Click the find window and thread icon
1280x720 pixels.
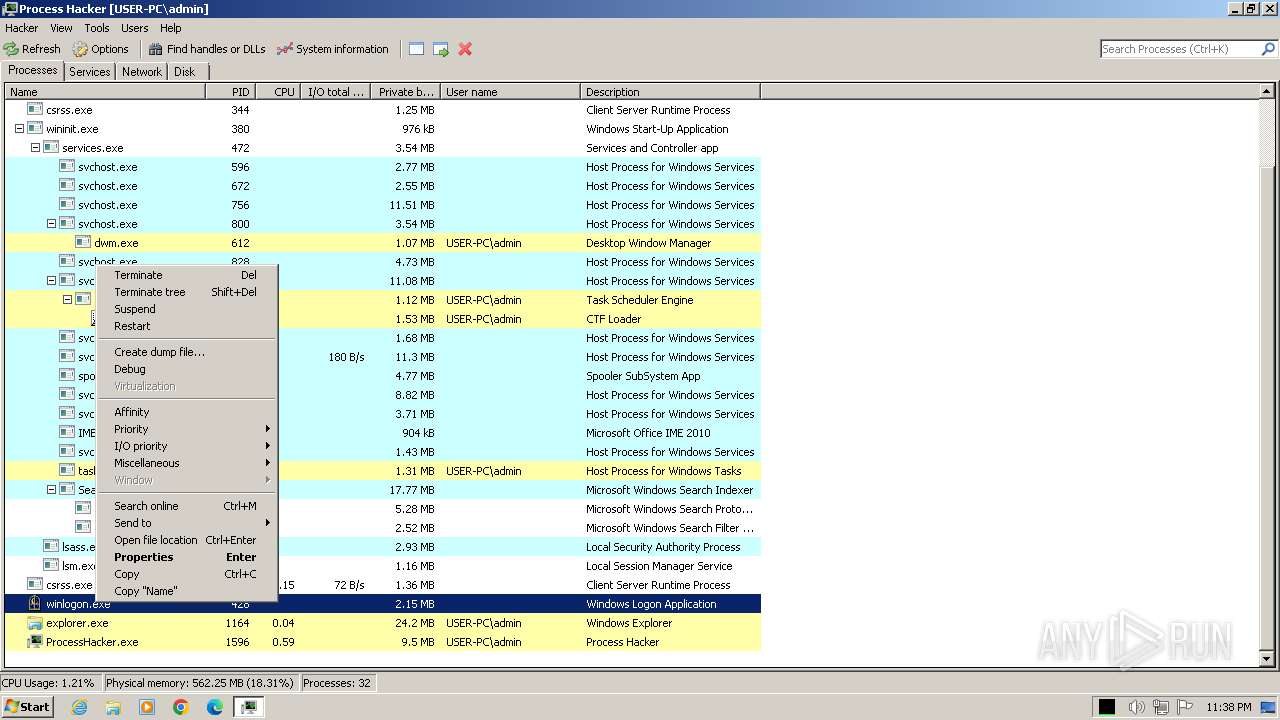[x=440, y=49]
